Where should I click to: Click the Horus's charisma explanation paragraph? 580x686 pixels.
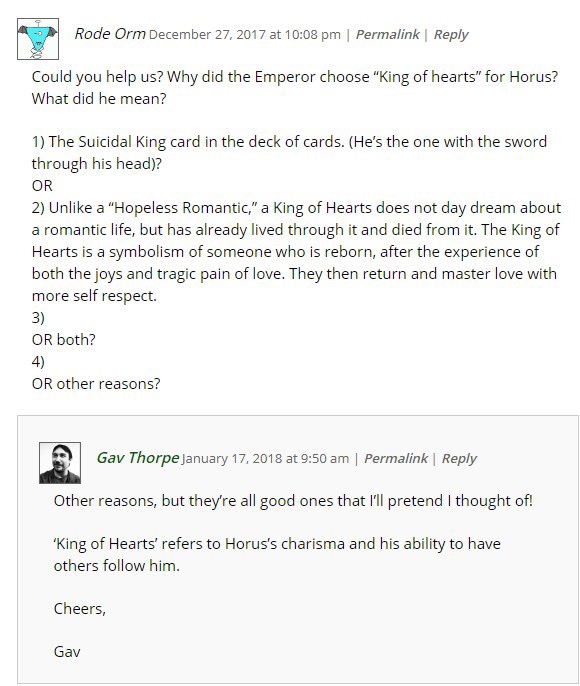(277, 554)
